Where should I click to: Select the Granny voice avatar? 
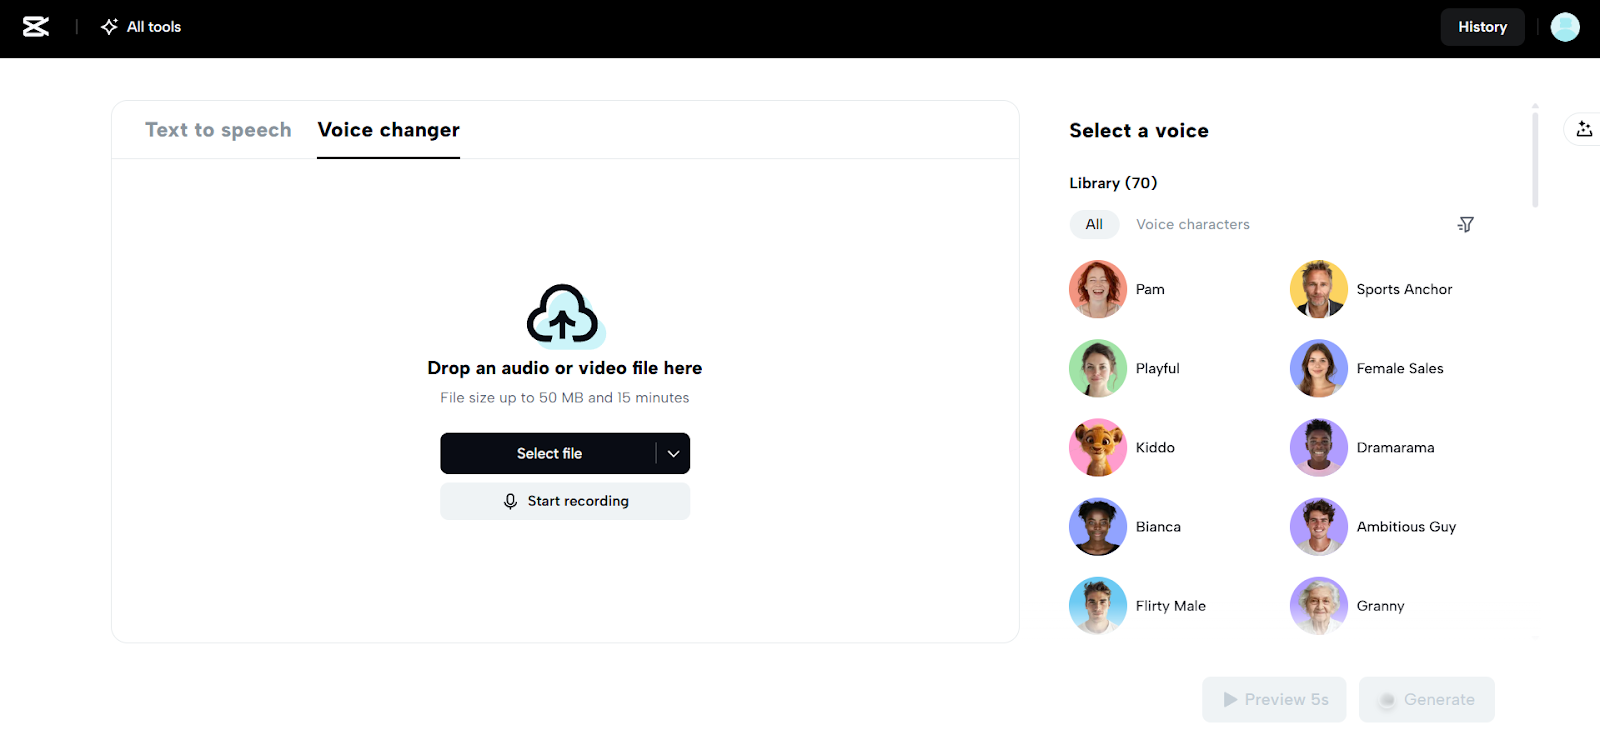pos(1319,605)
